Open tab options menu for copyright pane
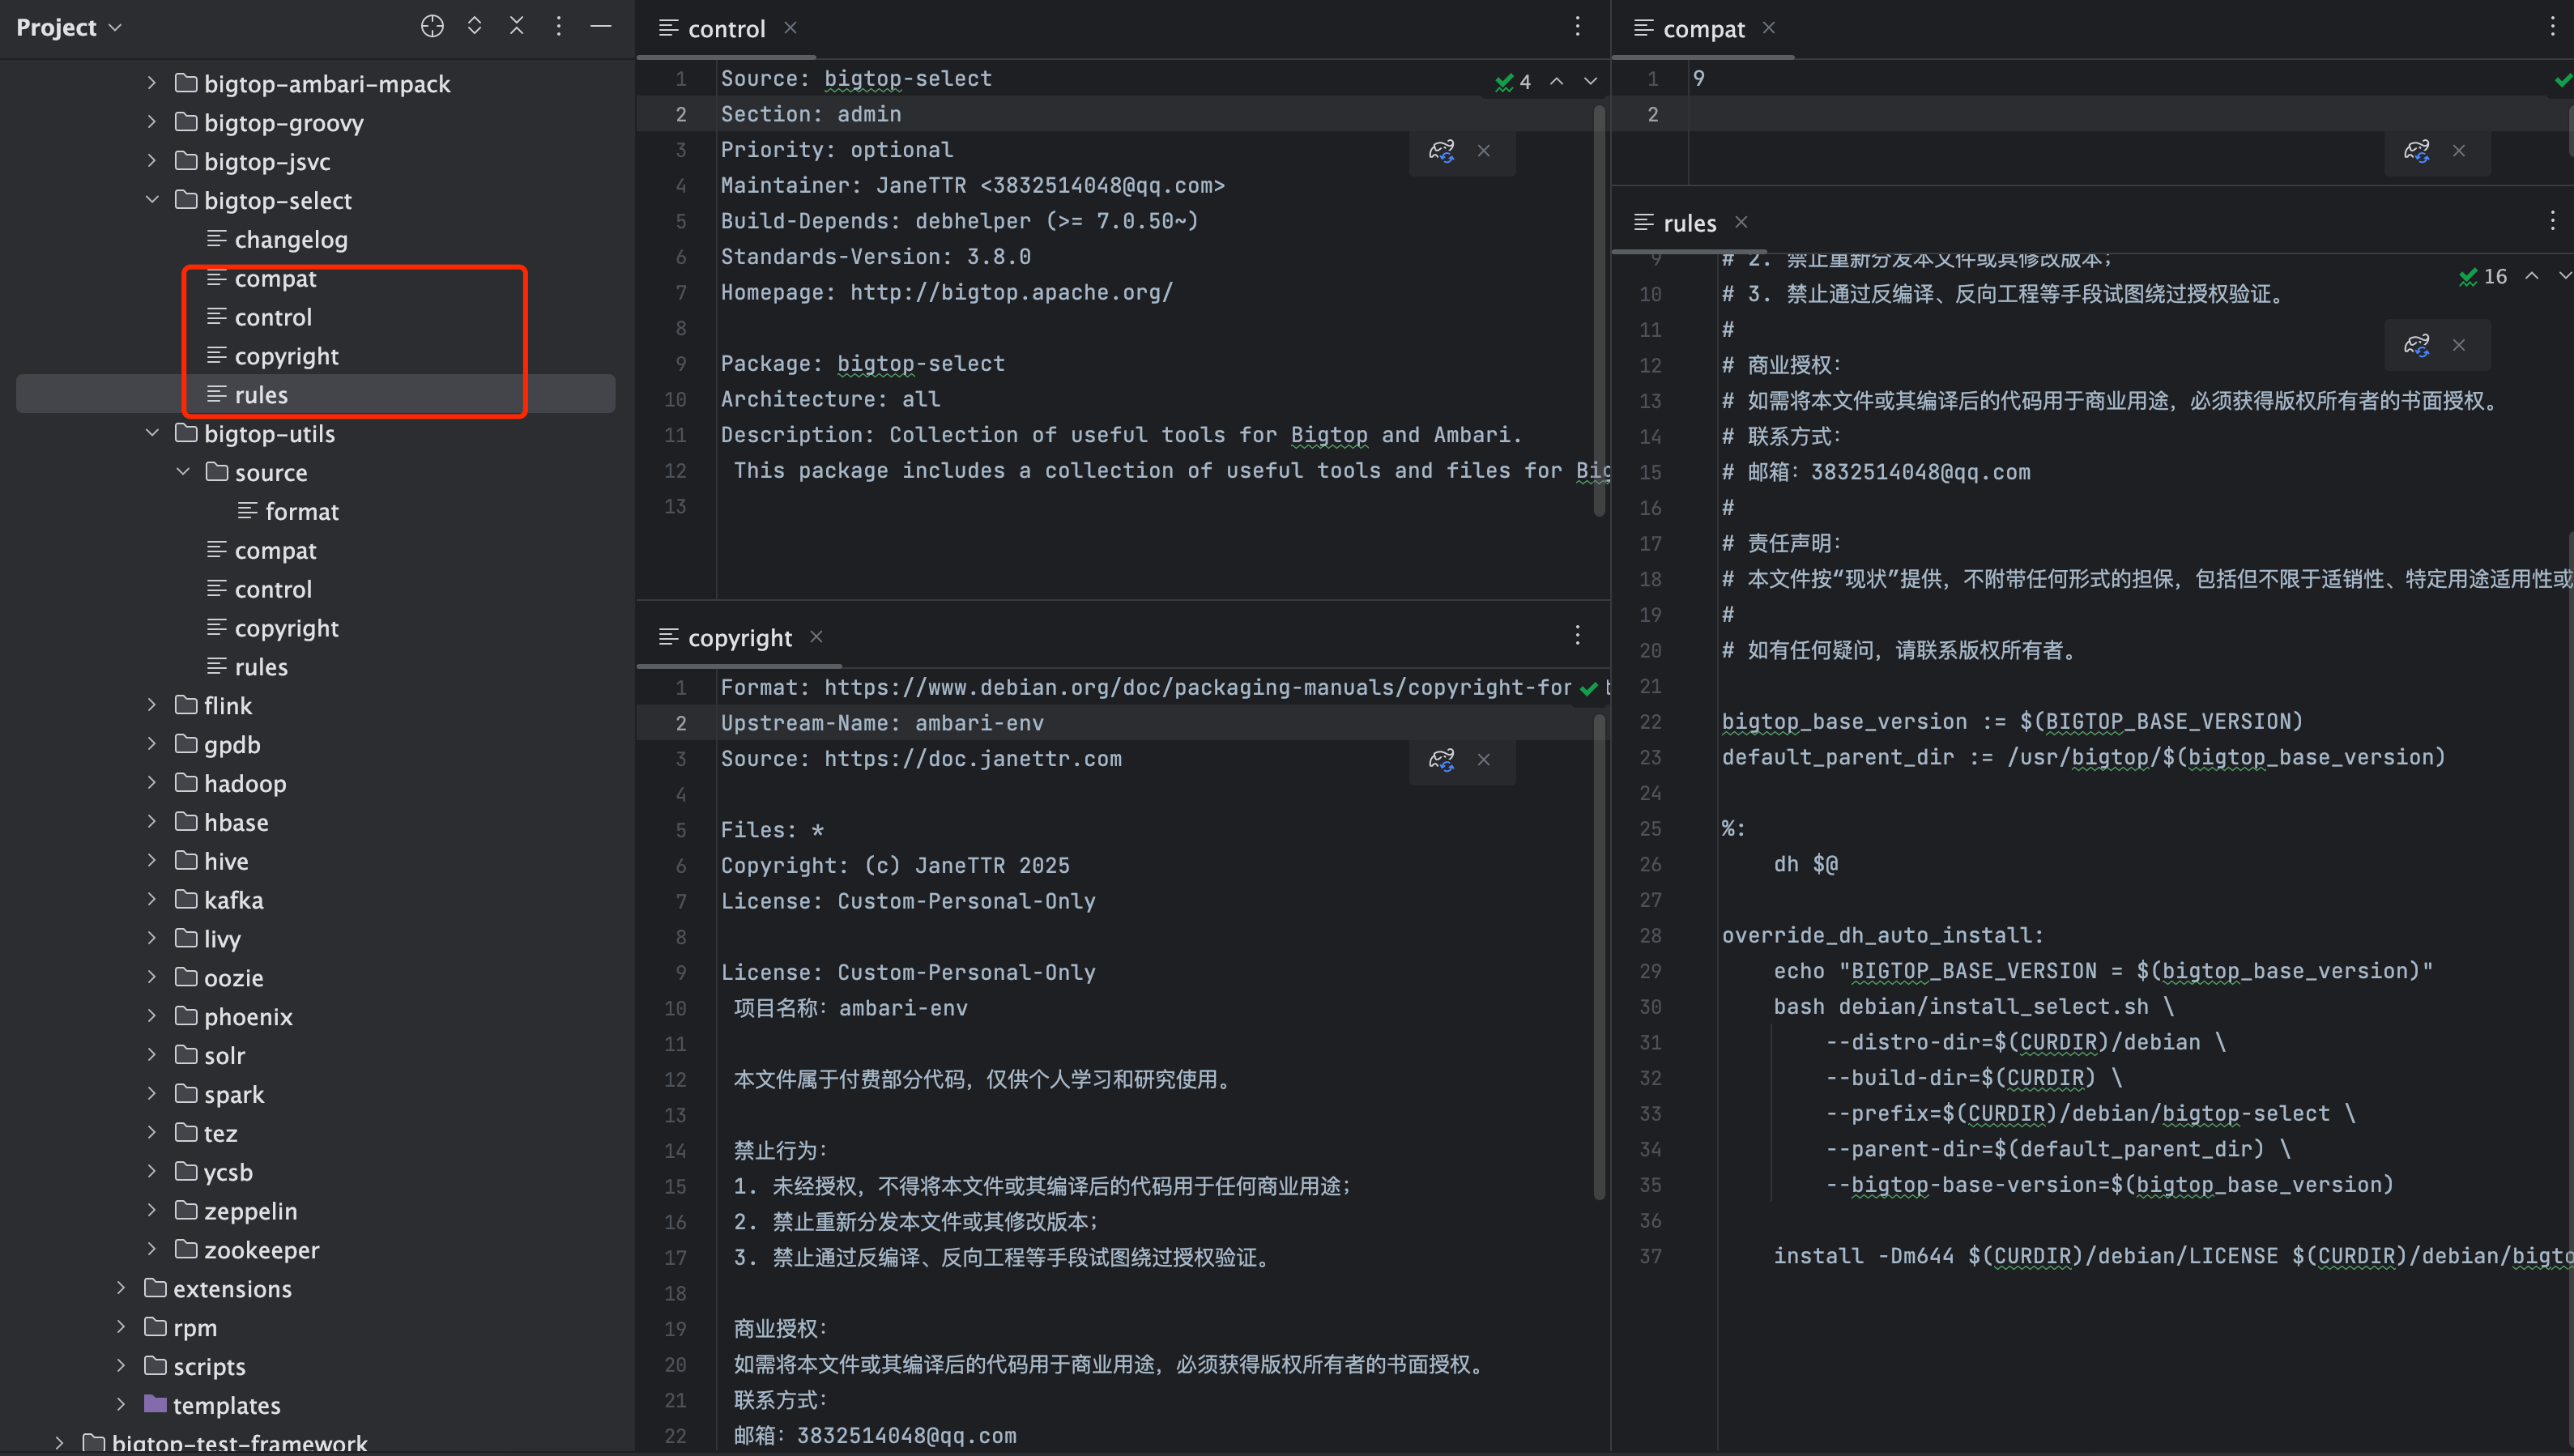Screen dimensions: 2574x1456 pos(1578,635)
